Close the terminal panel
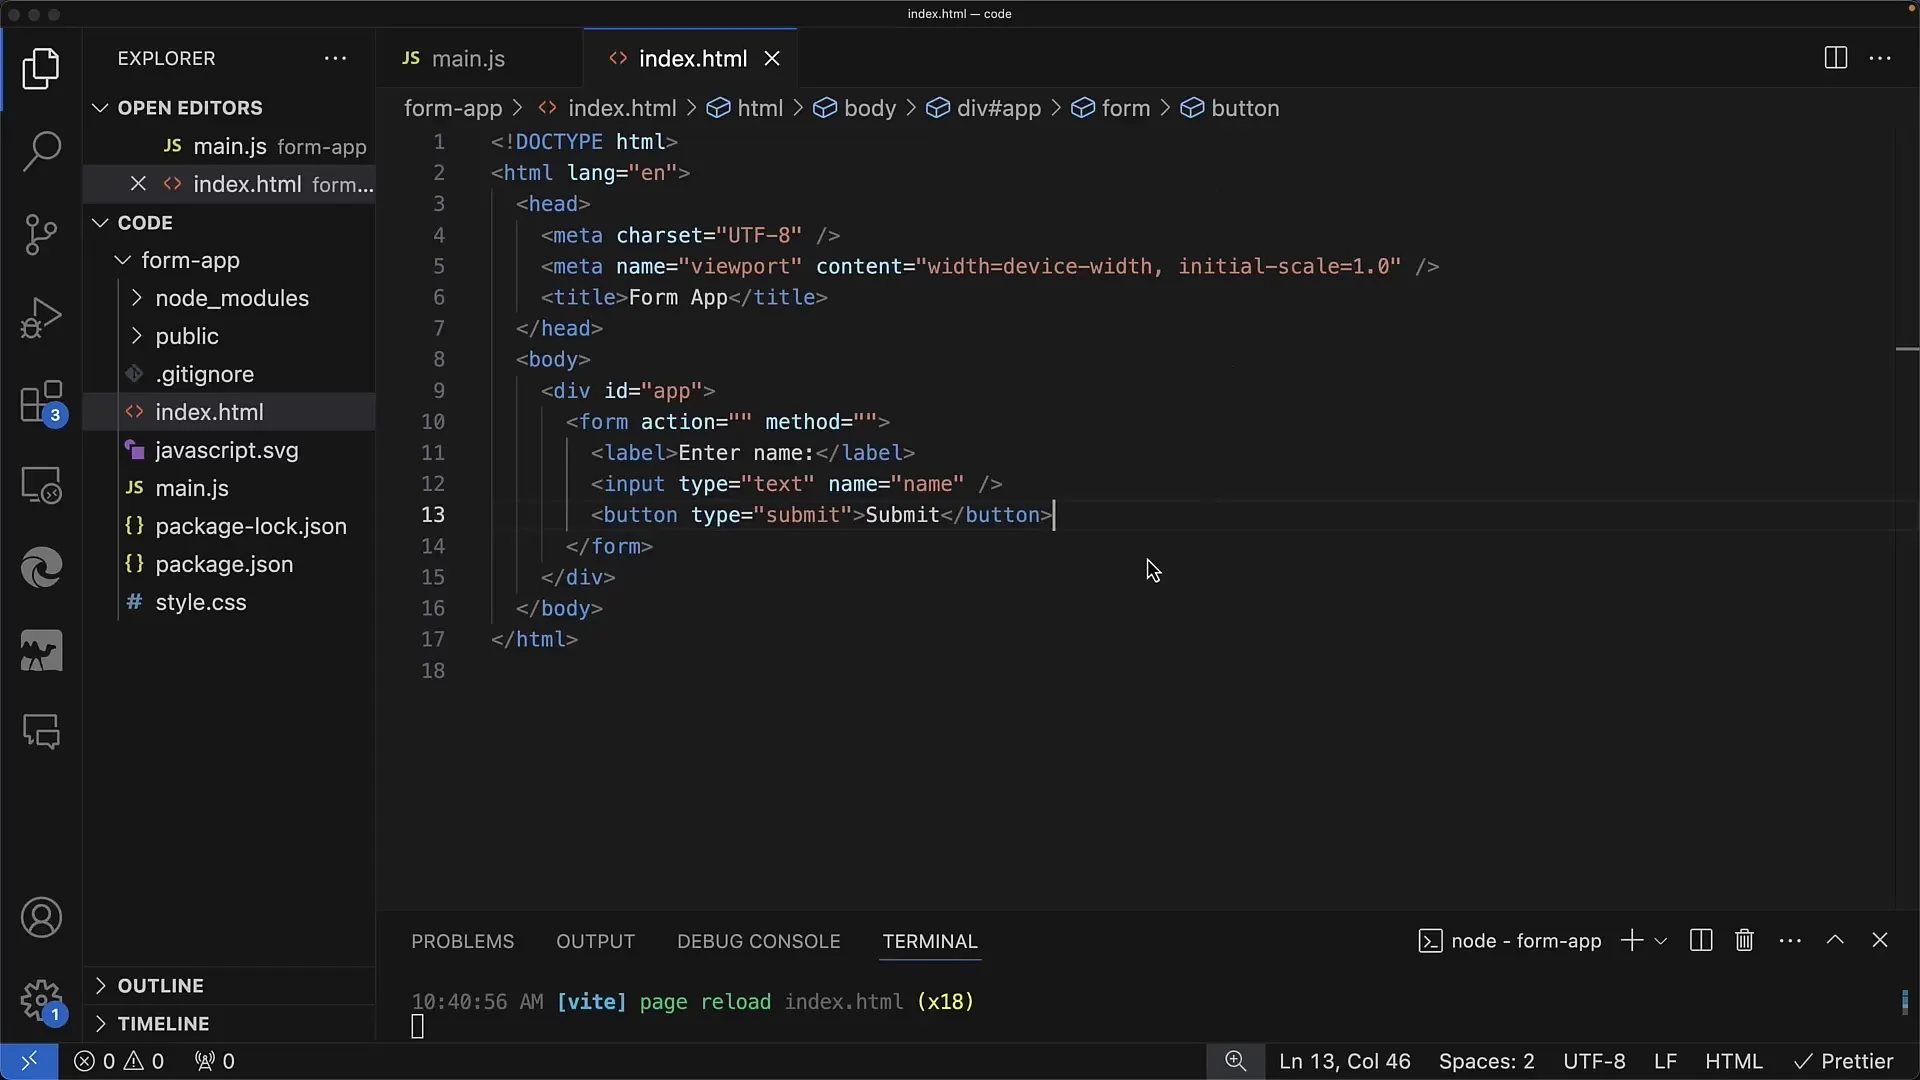 click(x=1880, y=940)
